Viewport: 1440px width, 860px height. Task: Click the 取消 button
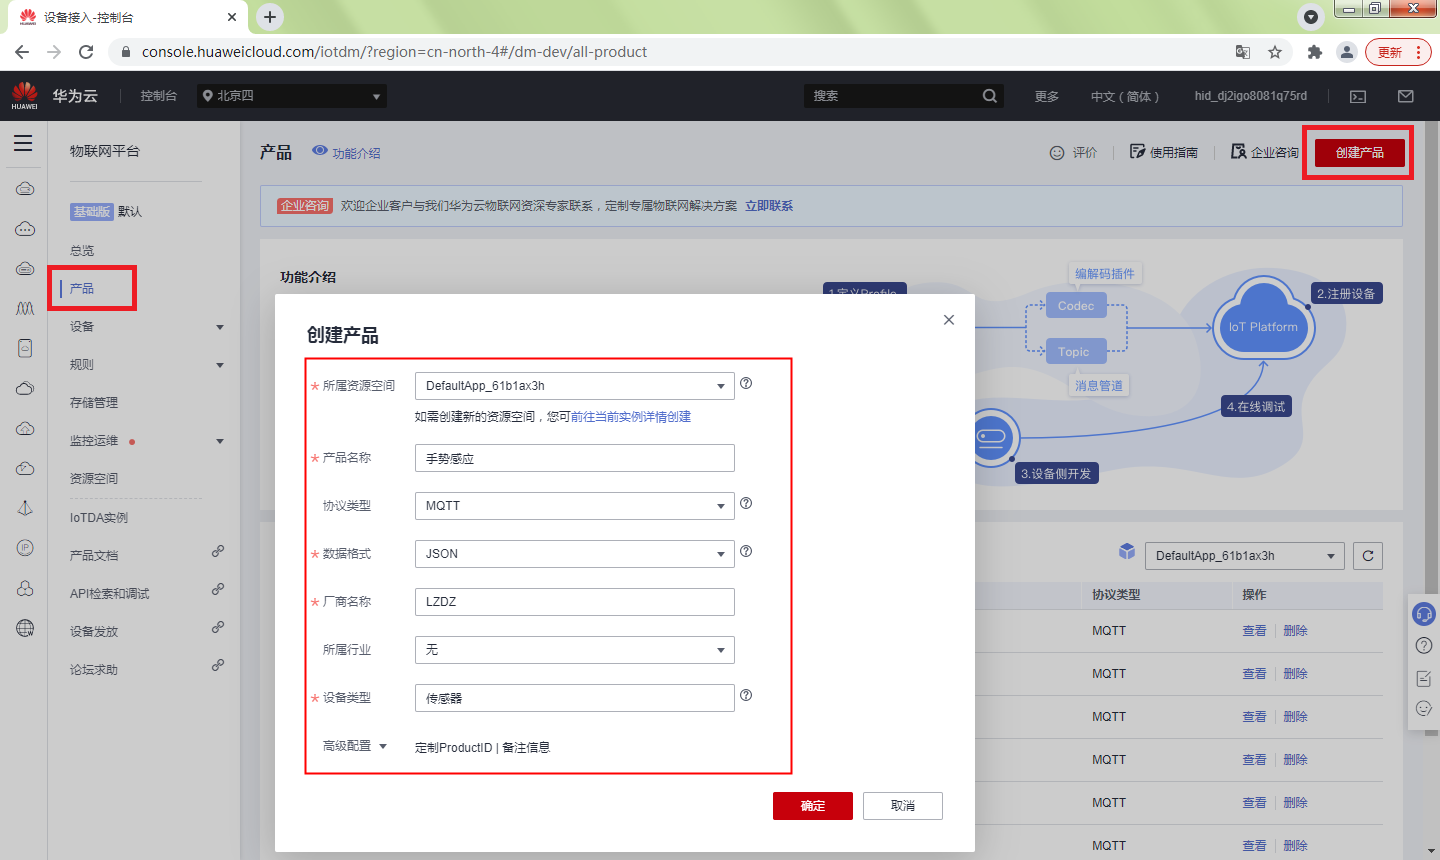[x=903, y=806]
